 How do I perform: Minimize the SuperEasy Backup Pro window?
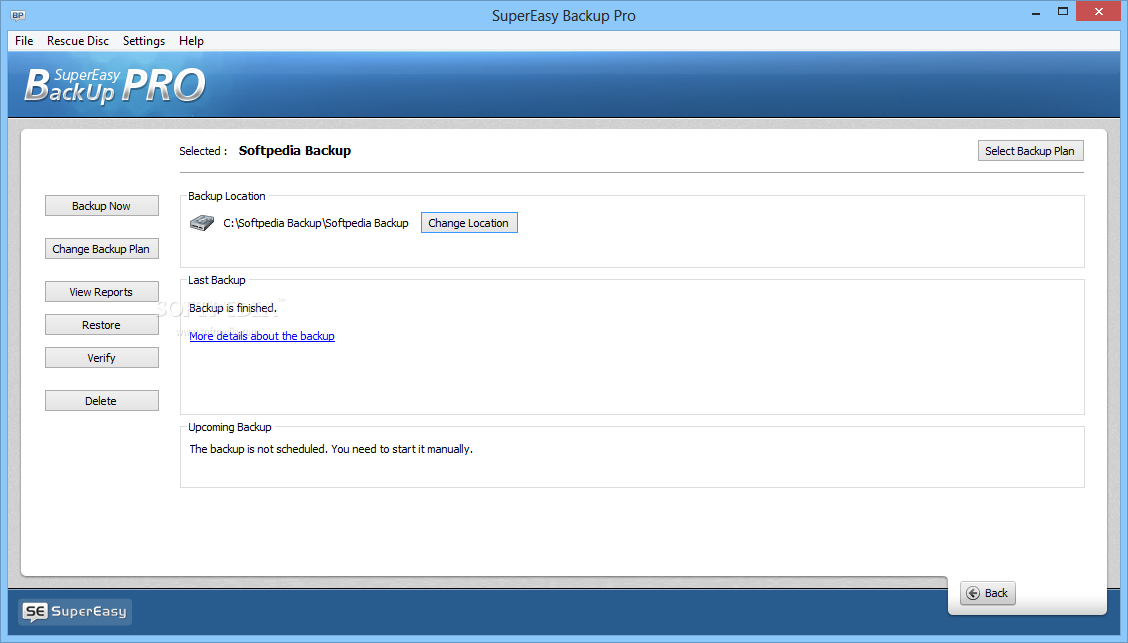coord(1036,12)
